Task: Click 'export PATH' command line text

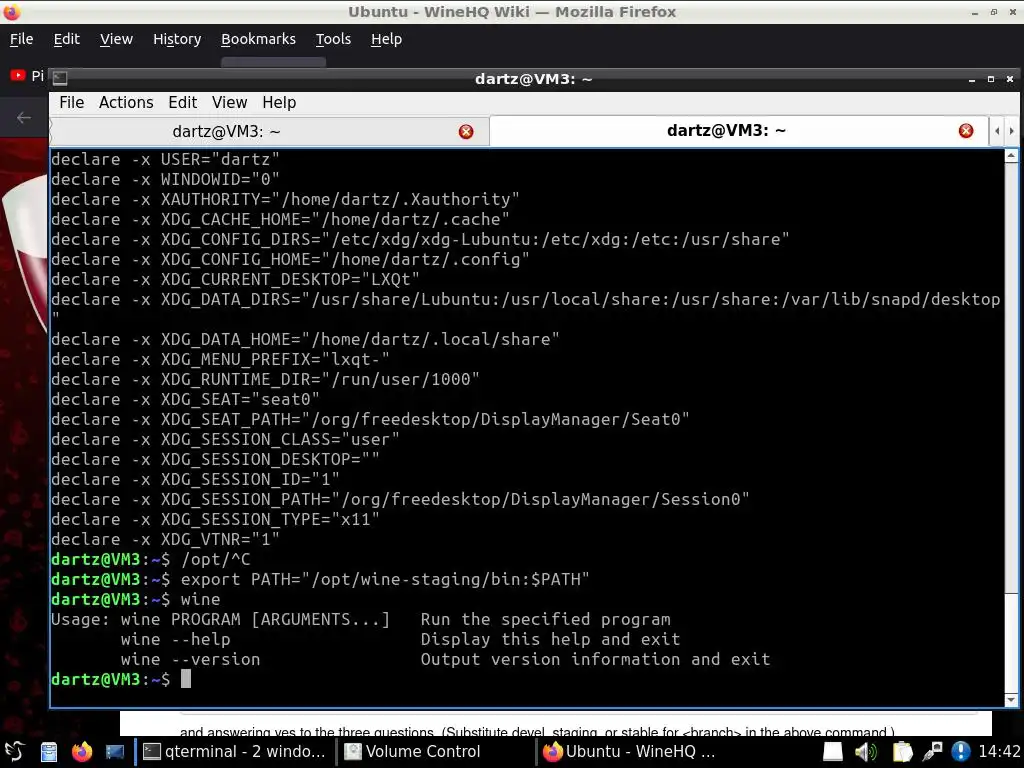Action: coord(385,579)
